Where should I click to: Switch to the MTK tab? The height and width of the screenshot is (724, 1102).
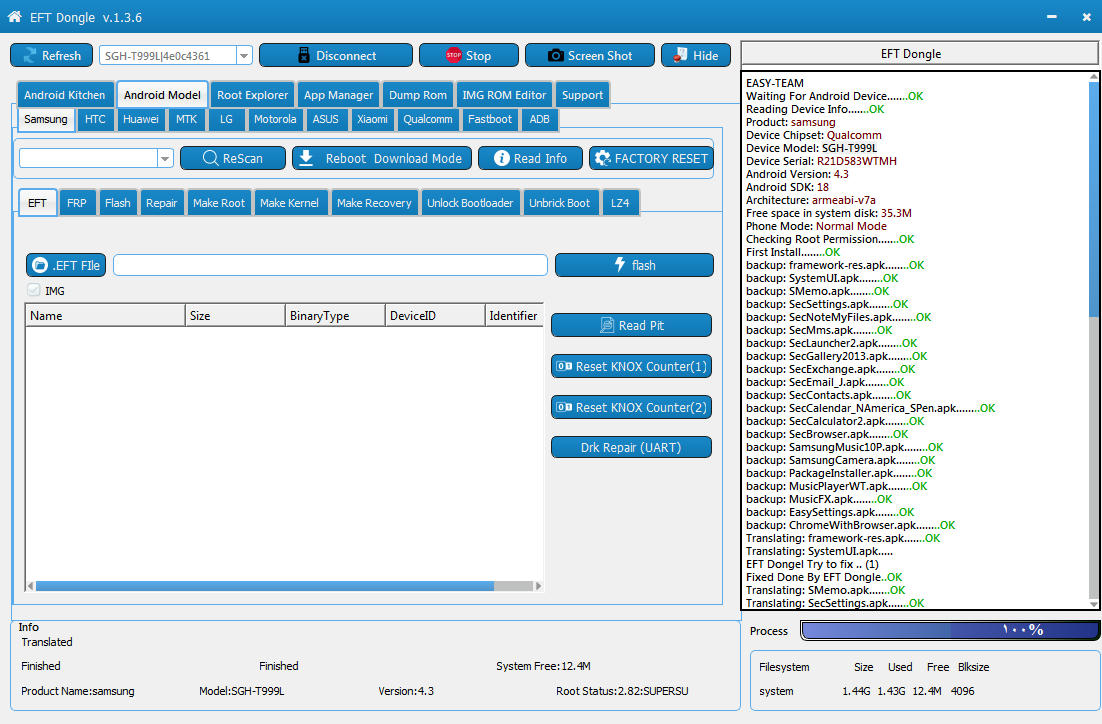pyautogui.click(x=186, y=119)
